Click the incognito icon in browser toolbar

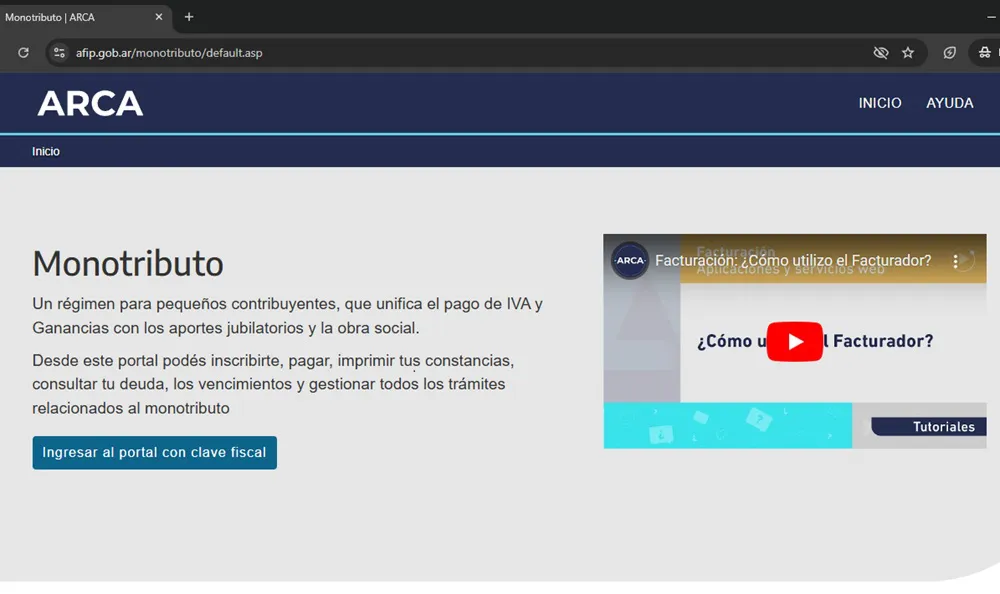[985, 53]
